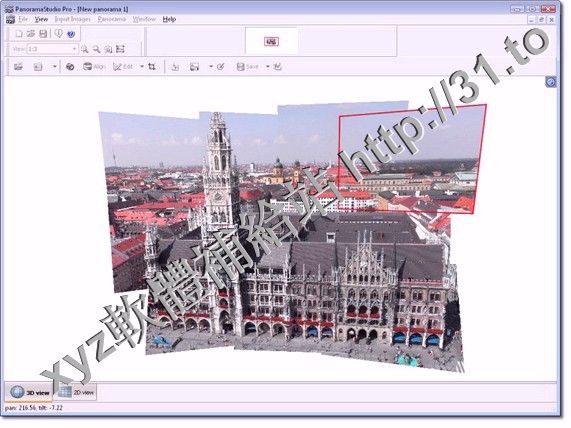Expand the export dropdown arrow
Viewport: 571px width, 428px height.
point(211,67)
